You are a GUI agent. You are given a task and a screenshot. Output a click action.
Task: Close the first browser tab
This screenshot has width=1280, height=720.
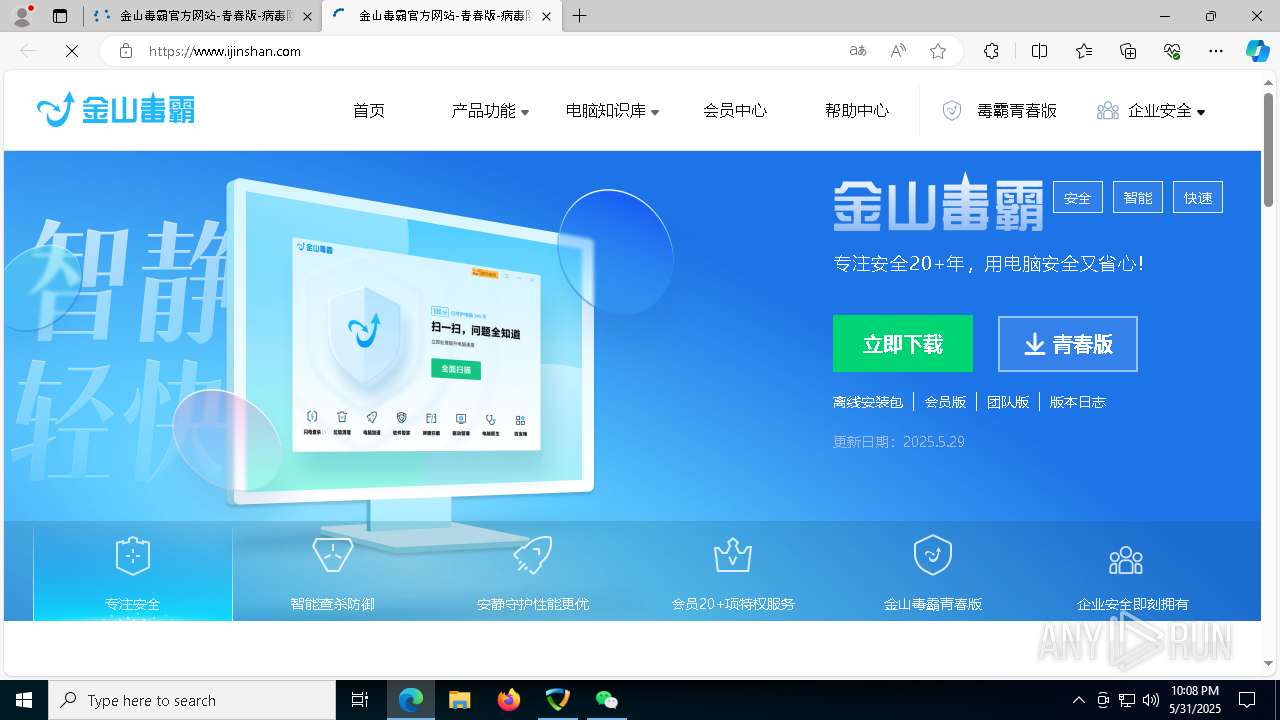(x=307, y=16)
